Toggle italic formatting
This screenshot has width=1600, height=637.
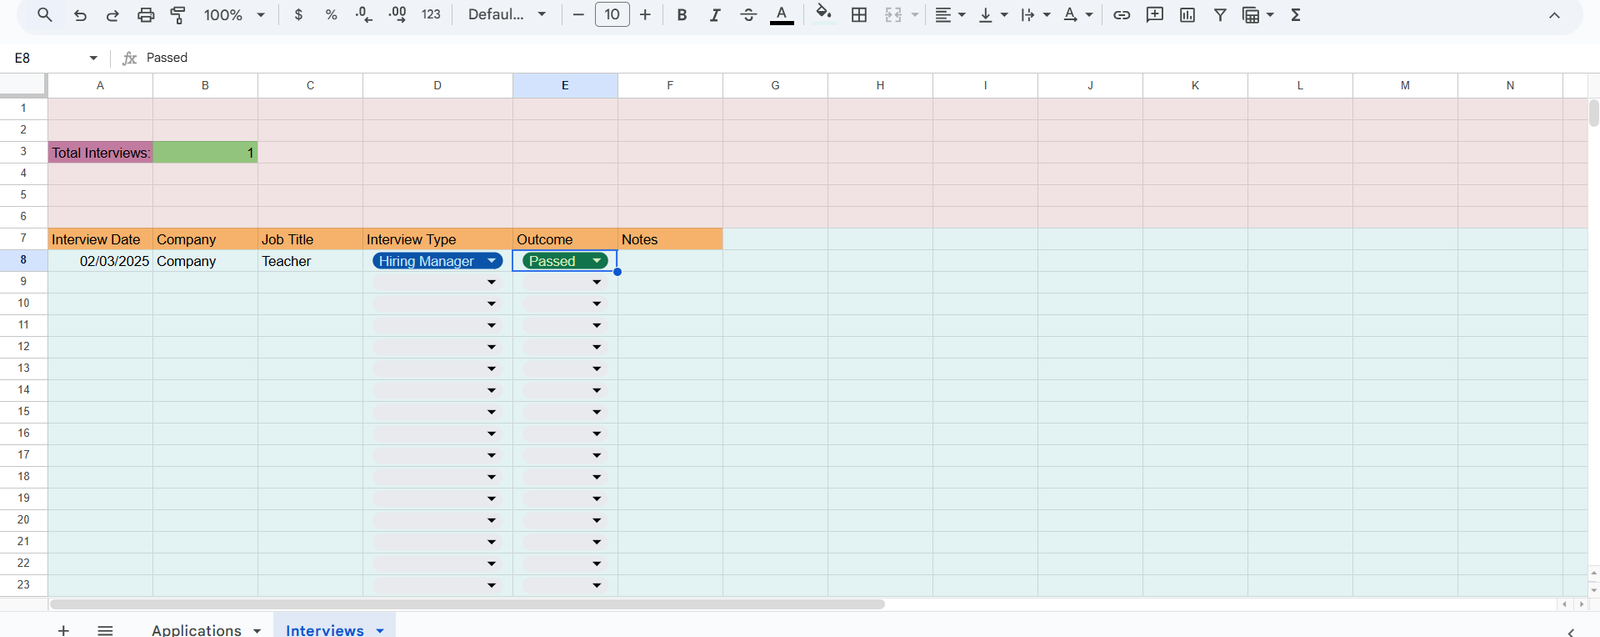click(x=715, y=15)
